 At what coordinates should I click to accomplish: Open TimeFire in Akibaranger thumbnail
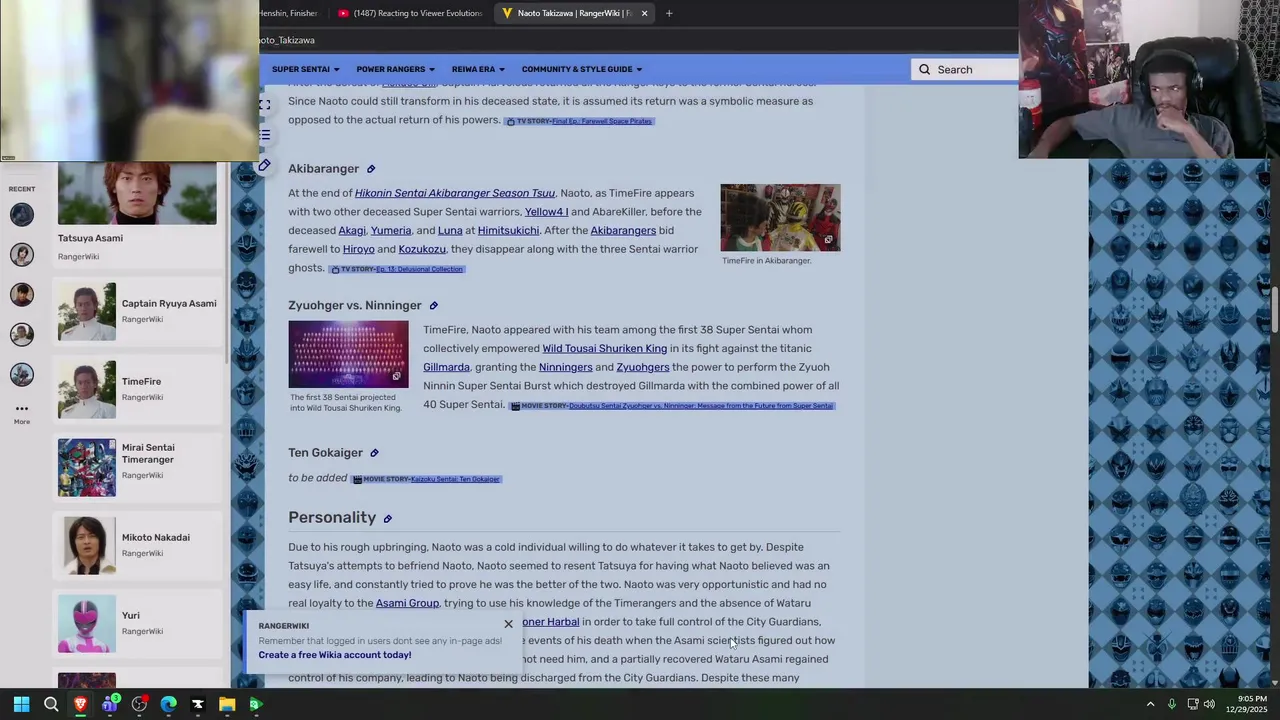point(780,217)
